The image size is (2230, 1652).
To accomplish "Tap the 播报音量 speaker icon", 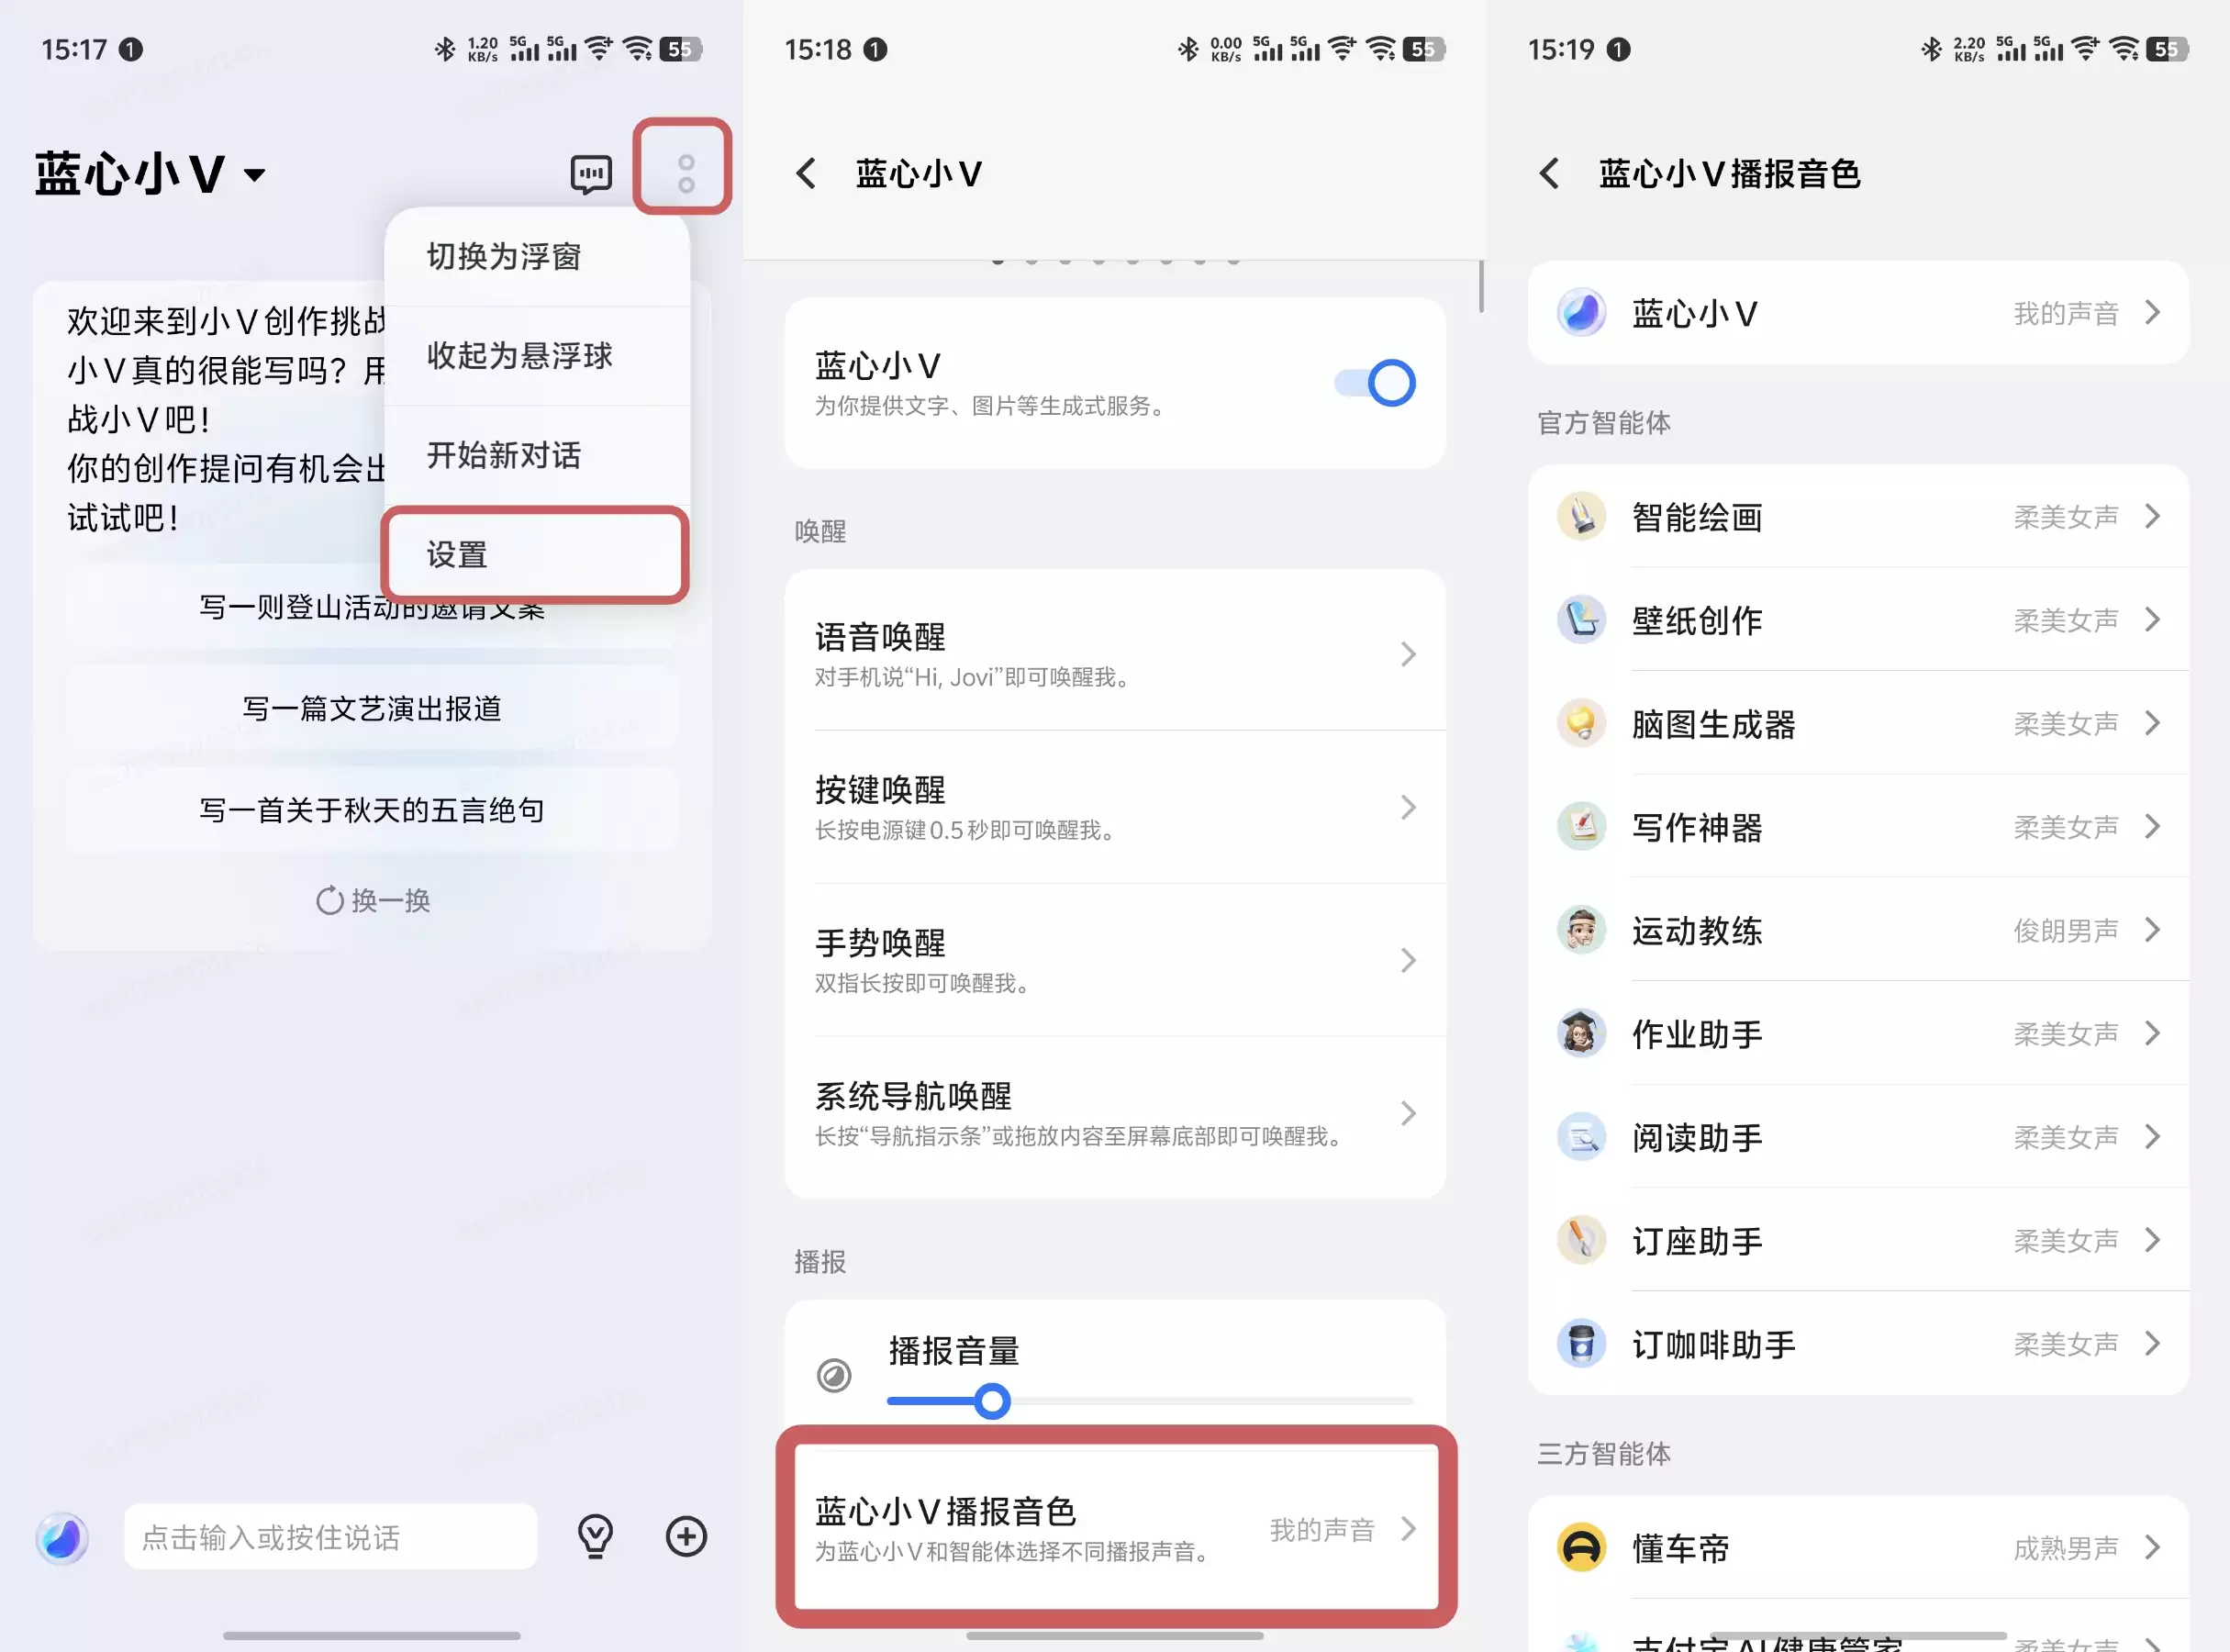I will click(x=834, y=1376).
